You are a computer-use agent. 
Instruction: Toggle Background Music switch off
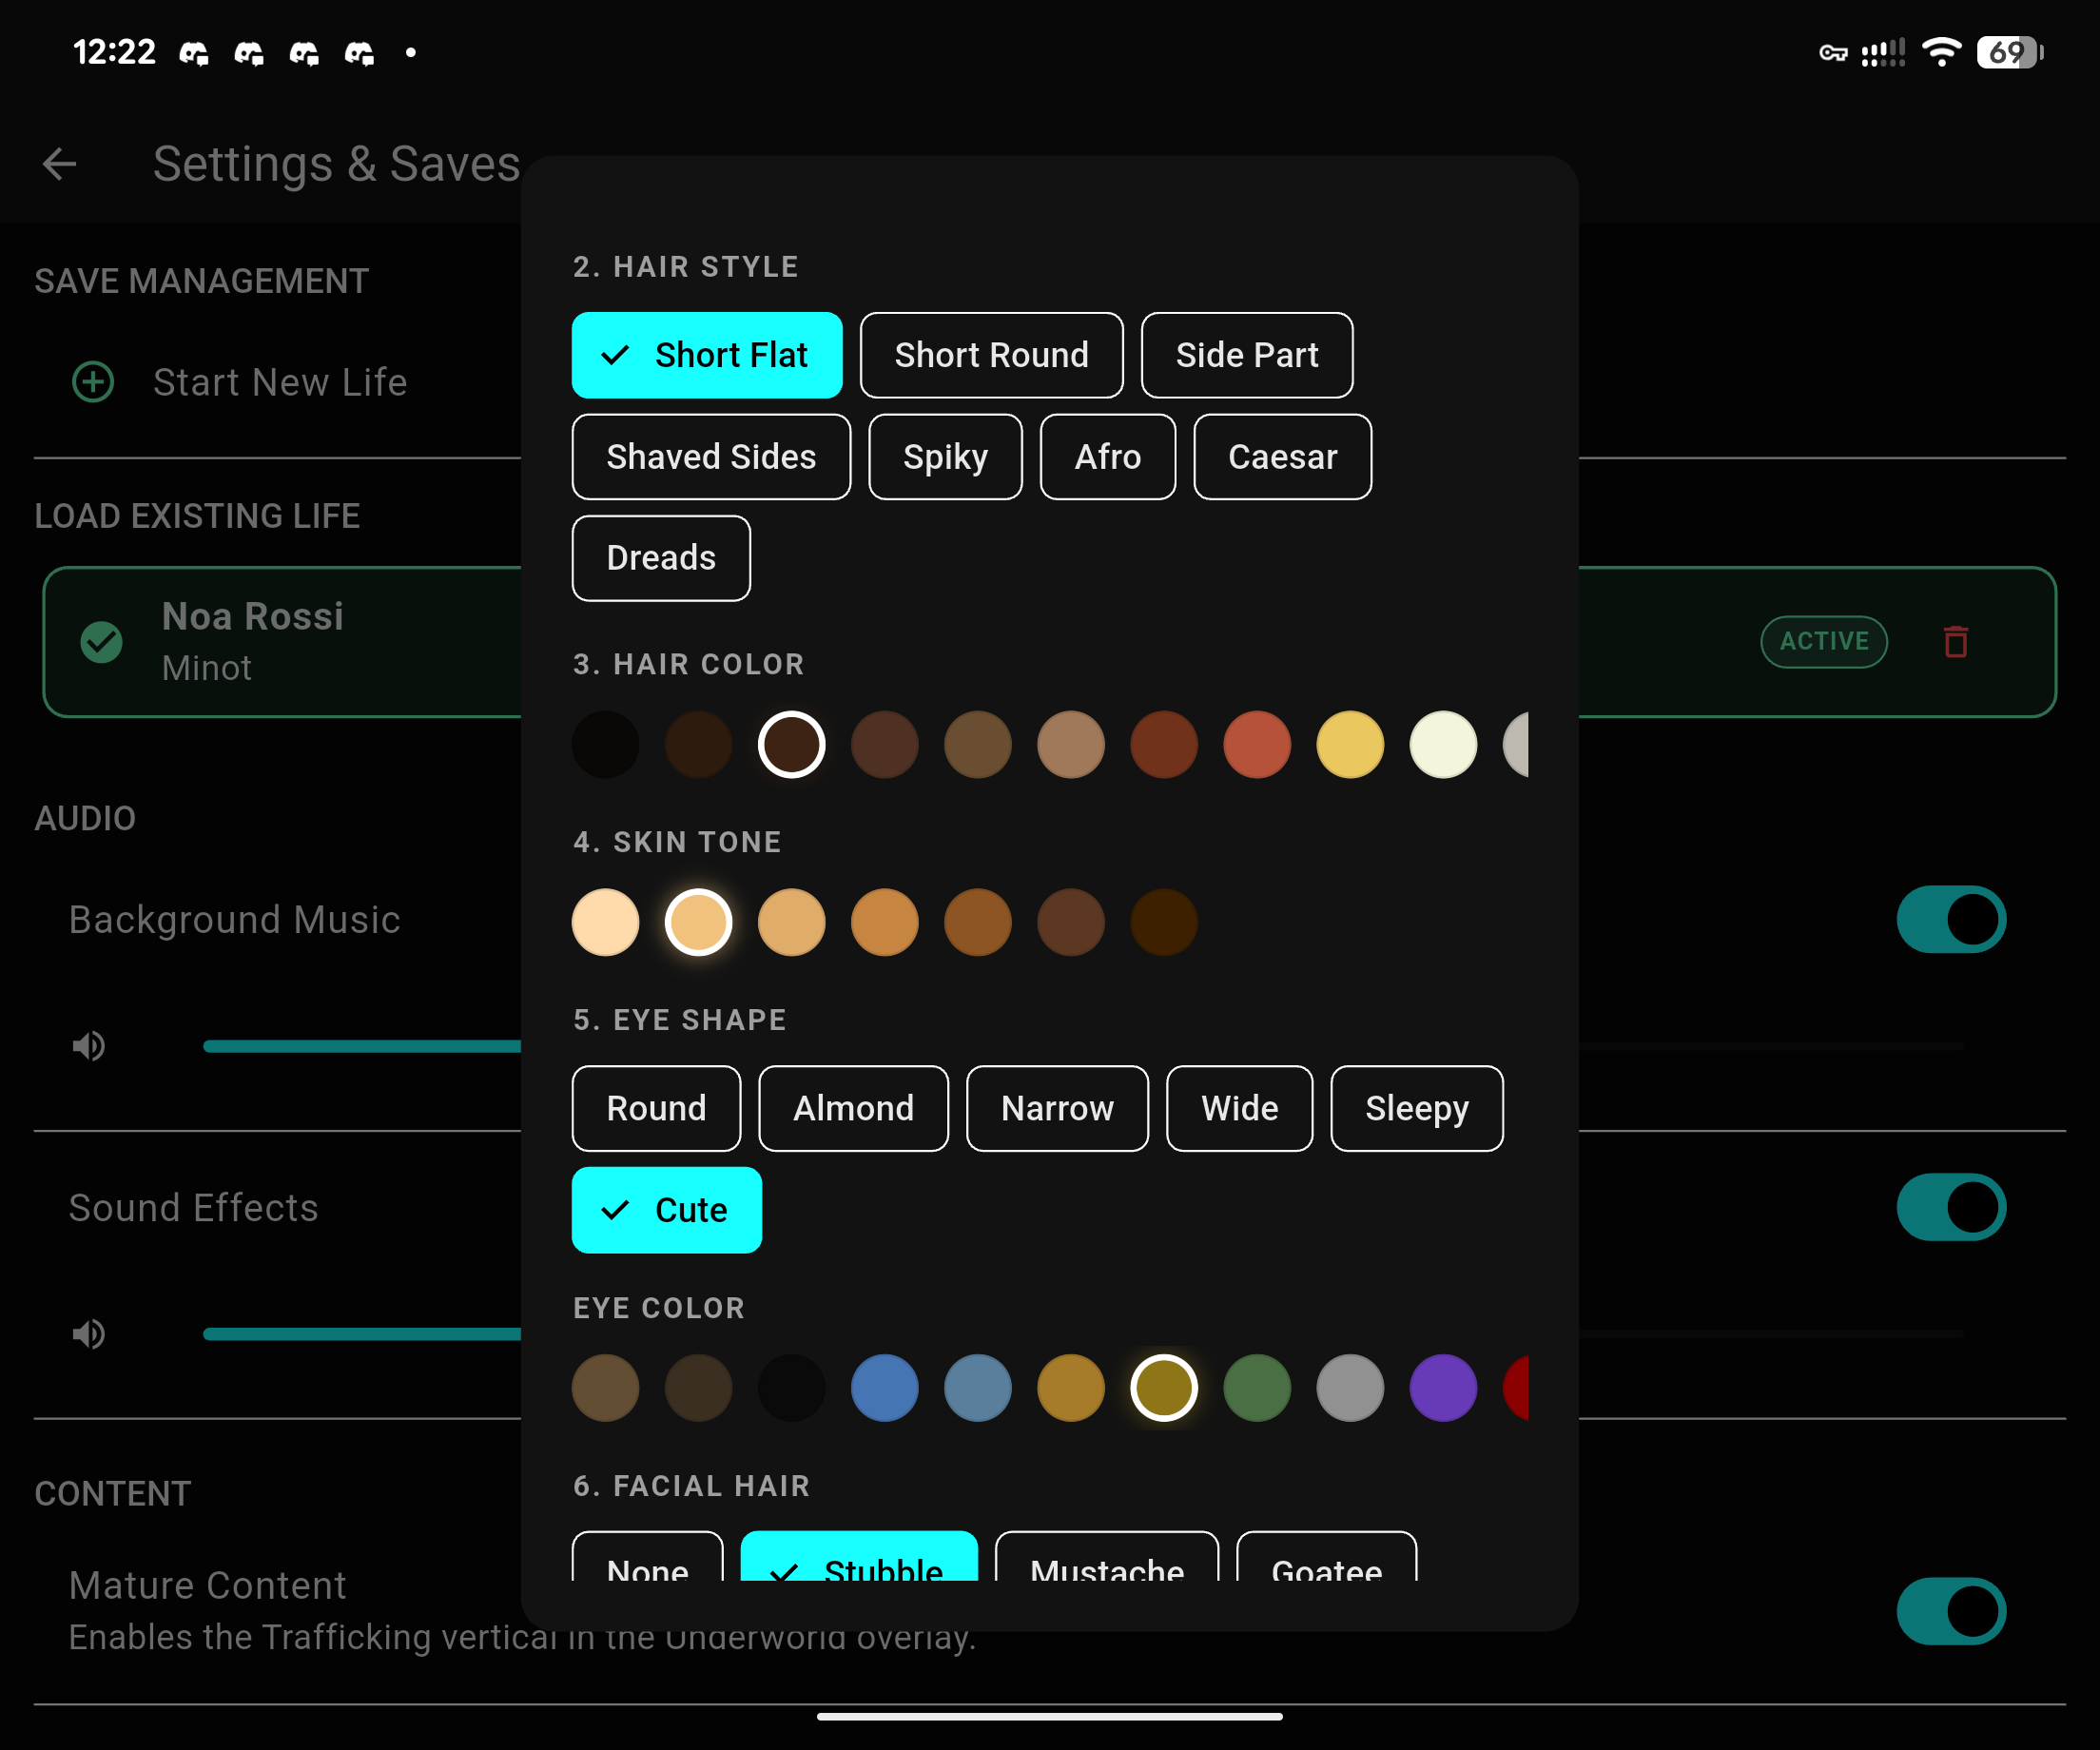pos(1951,919)
